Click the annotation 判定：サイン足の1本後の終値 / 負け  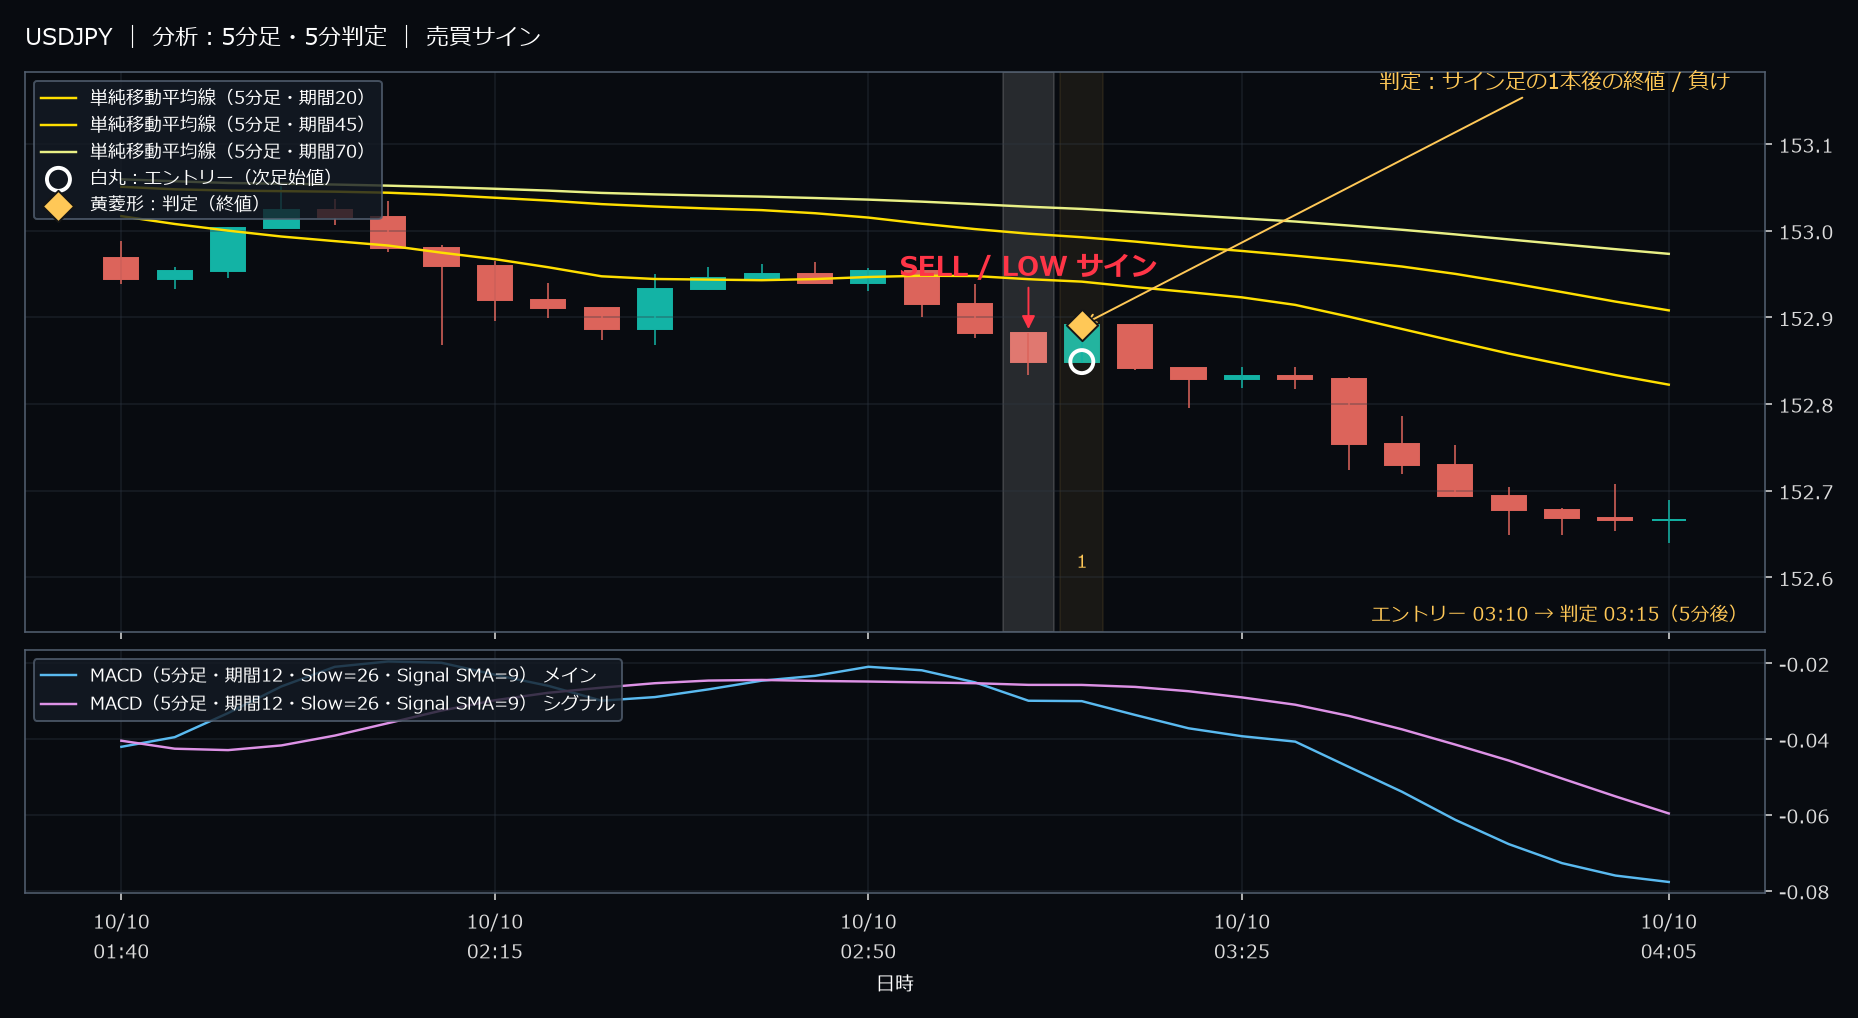[1554, 81]
